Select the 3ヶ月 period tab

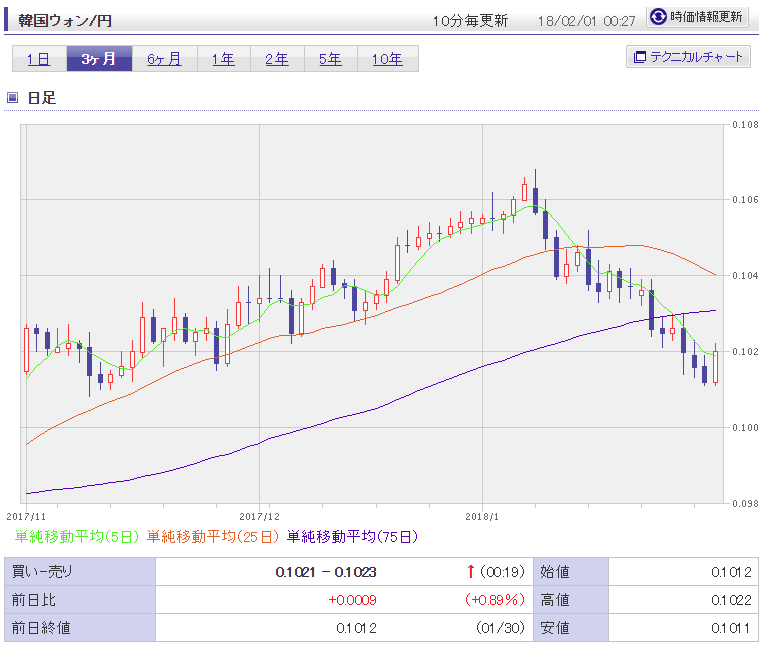coord(98,59)
